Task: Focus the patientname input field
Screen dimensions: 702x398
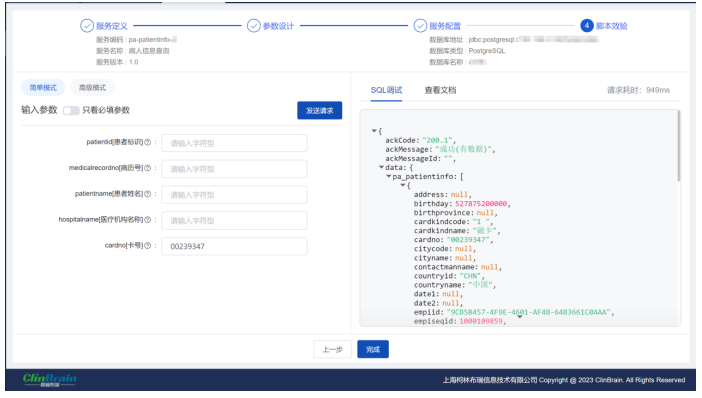Action: click(x=234, y=195)
